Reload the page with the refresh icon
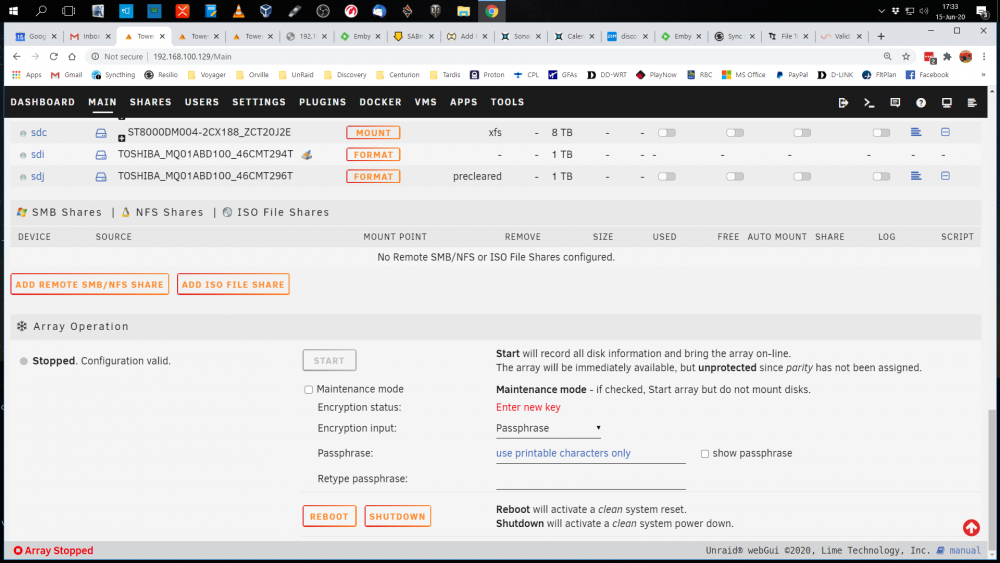This screenshot has height=563, width=1000. 54,57
